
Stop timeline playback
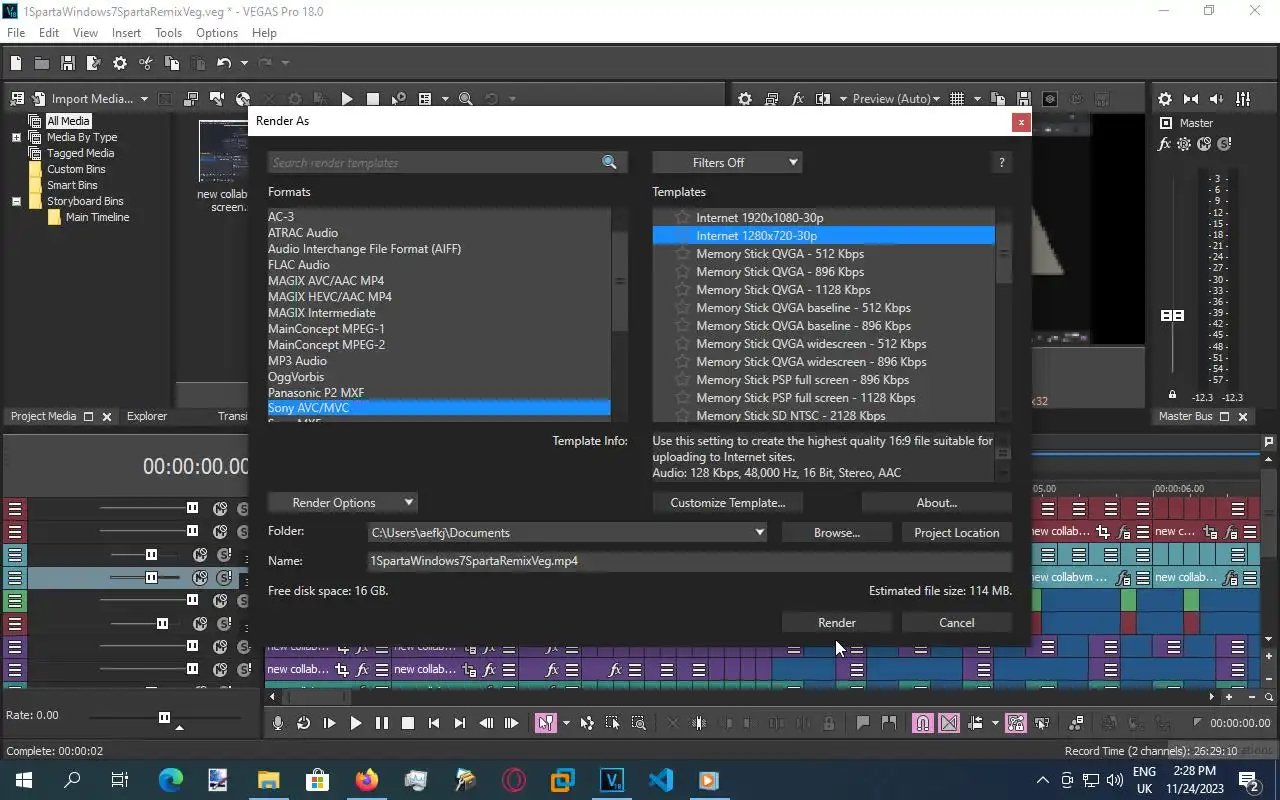[408, 723]
